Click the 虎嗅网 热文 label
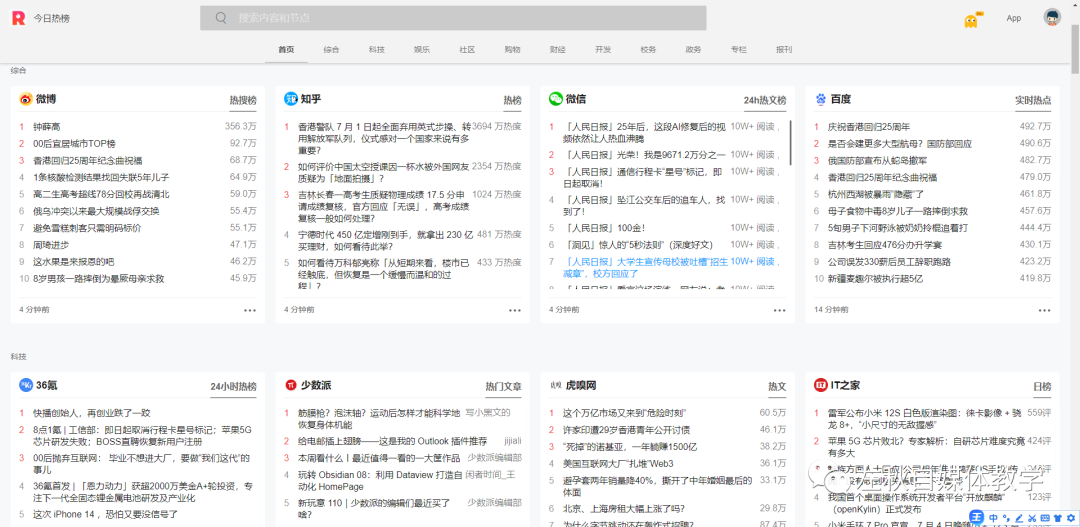This screenshot has width=1080, height=527. click(x=777, y=386)
